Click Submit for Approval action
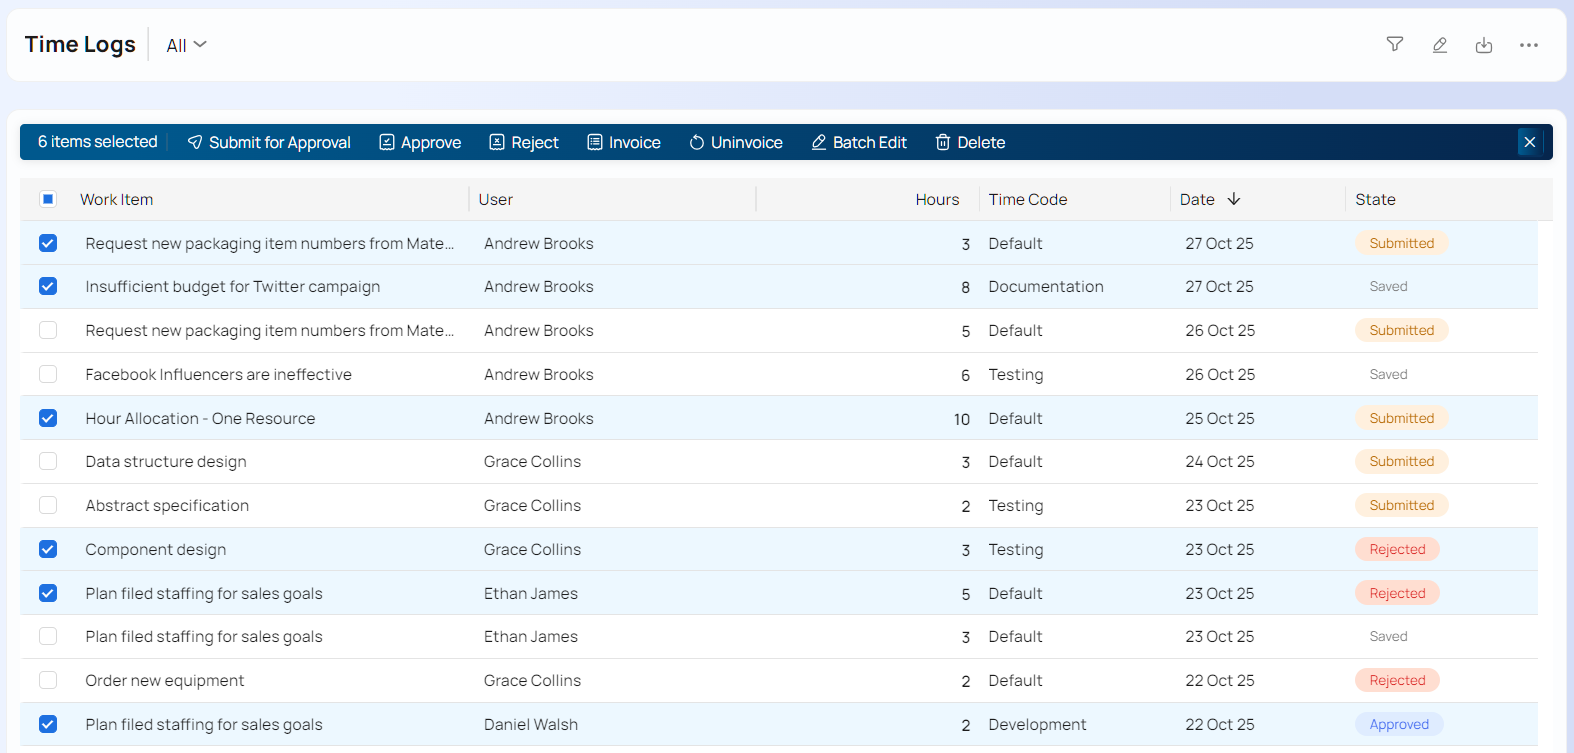1574x753 pixels. tap(269, 142)
